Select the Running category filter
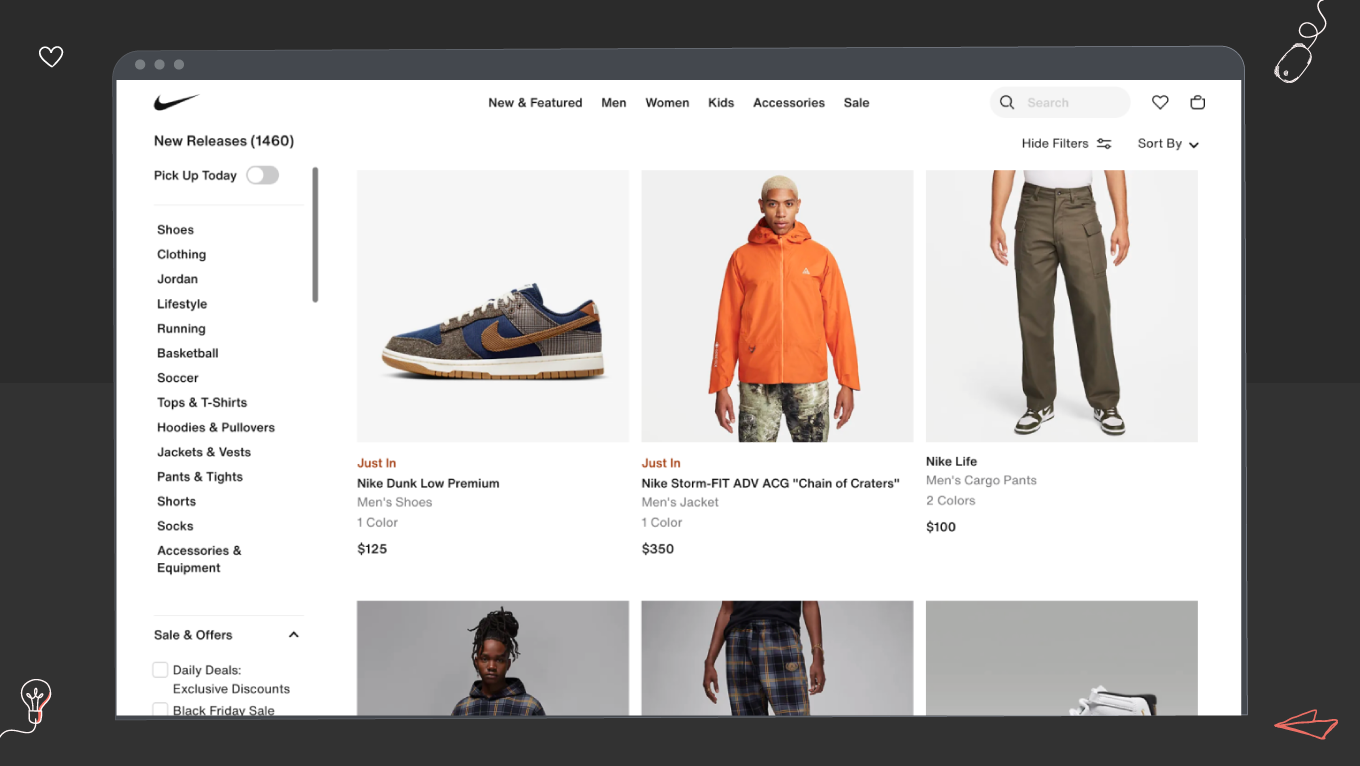The image size is (1360, 766). pyautogui.click(x=181, y=328)
